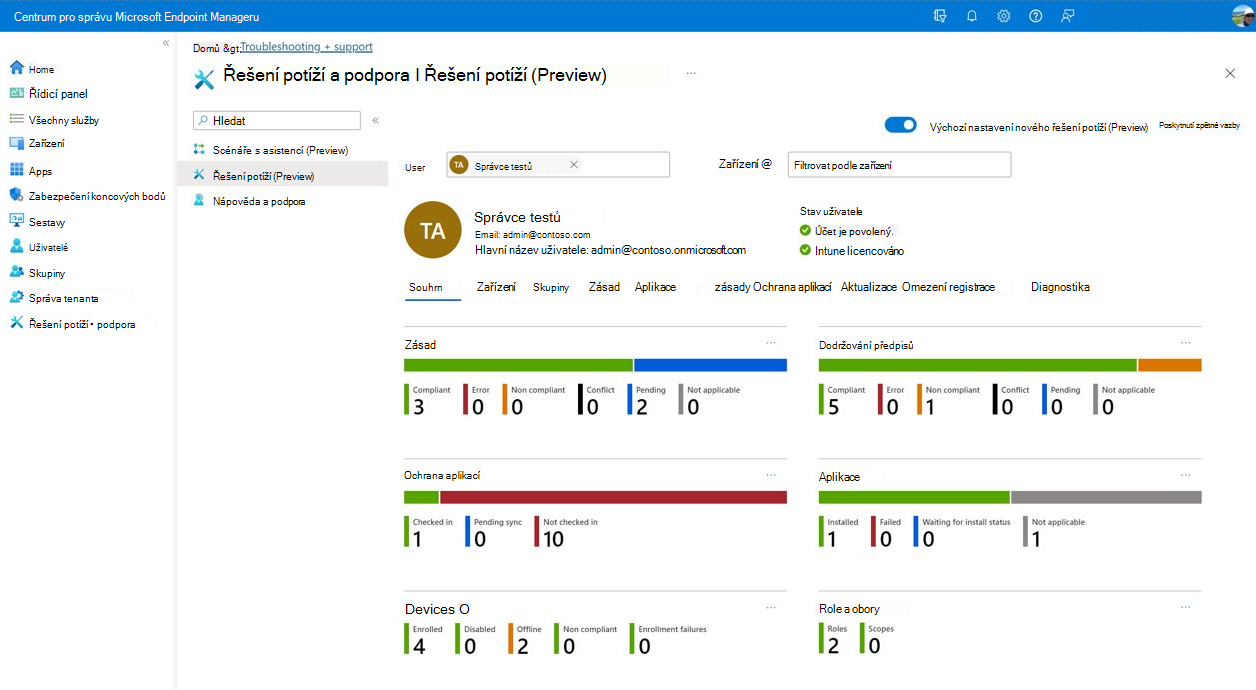Open Apps grid icon in sidebar
1256x690 pixels.
click(x=16, y=170)
